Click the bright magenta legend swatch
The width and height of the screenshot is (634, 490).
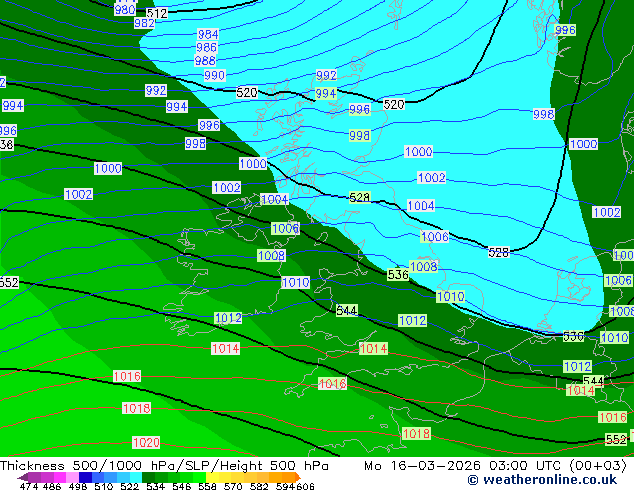[60, 477]
